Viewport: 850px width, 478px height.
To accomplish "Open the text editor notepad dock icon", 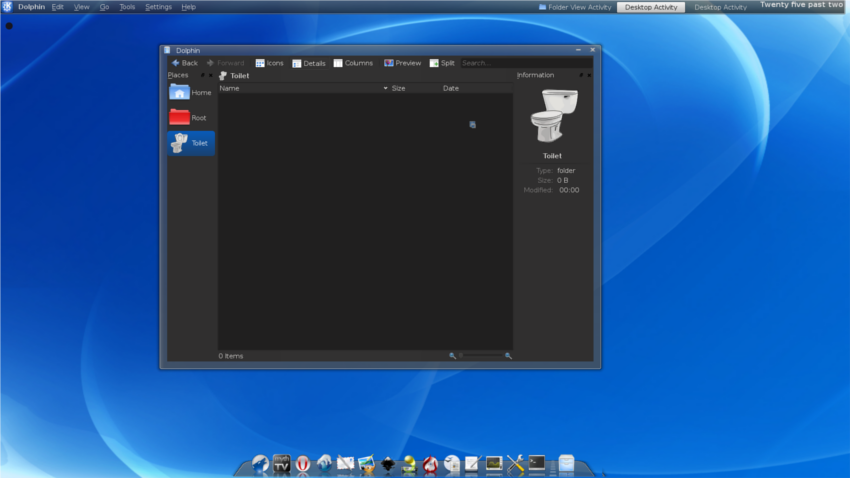I will pyautogui.click(x=473, y=464).
